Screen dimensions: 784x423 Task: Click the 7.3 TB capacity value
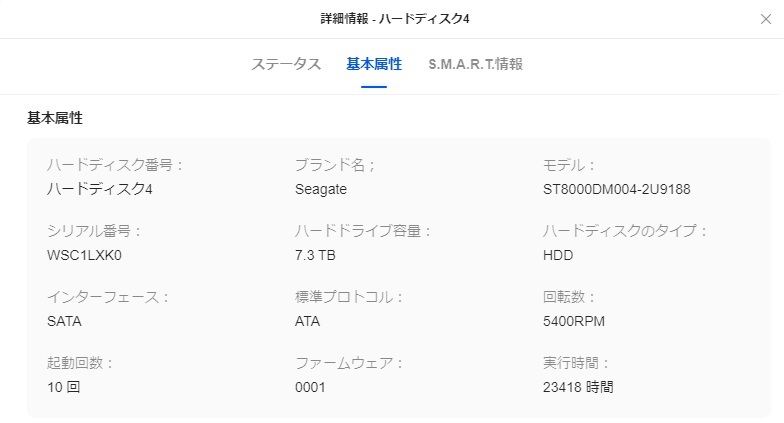point(317,255)
